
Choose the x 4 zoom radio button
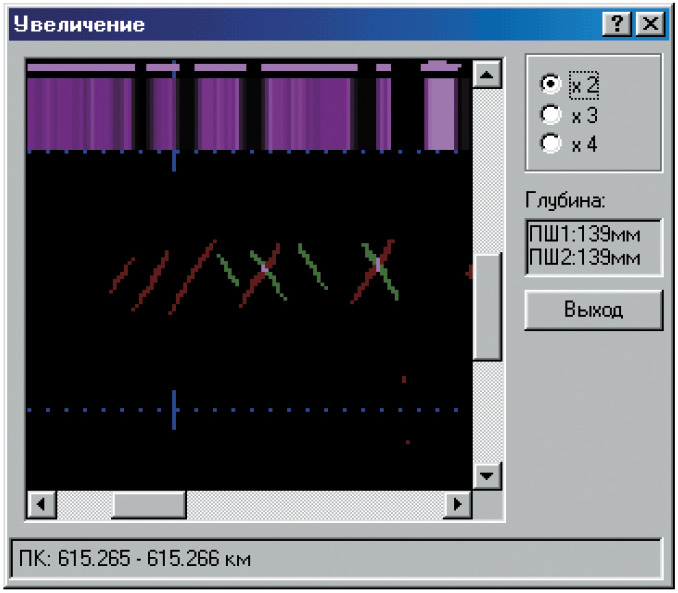pyautogui.click(x=551, y=143)
